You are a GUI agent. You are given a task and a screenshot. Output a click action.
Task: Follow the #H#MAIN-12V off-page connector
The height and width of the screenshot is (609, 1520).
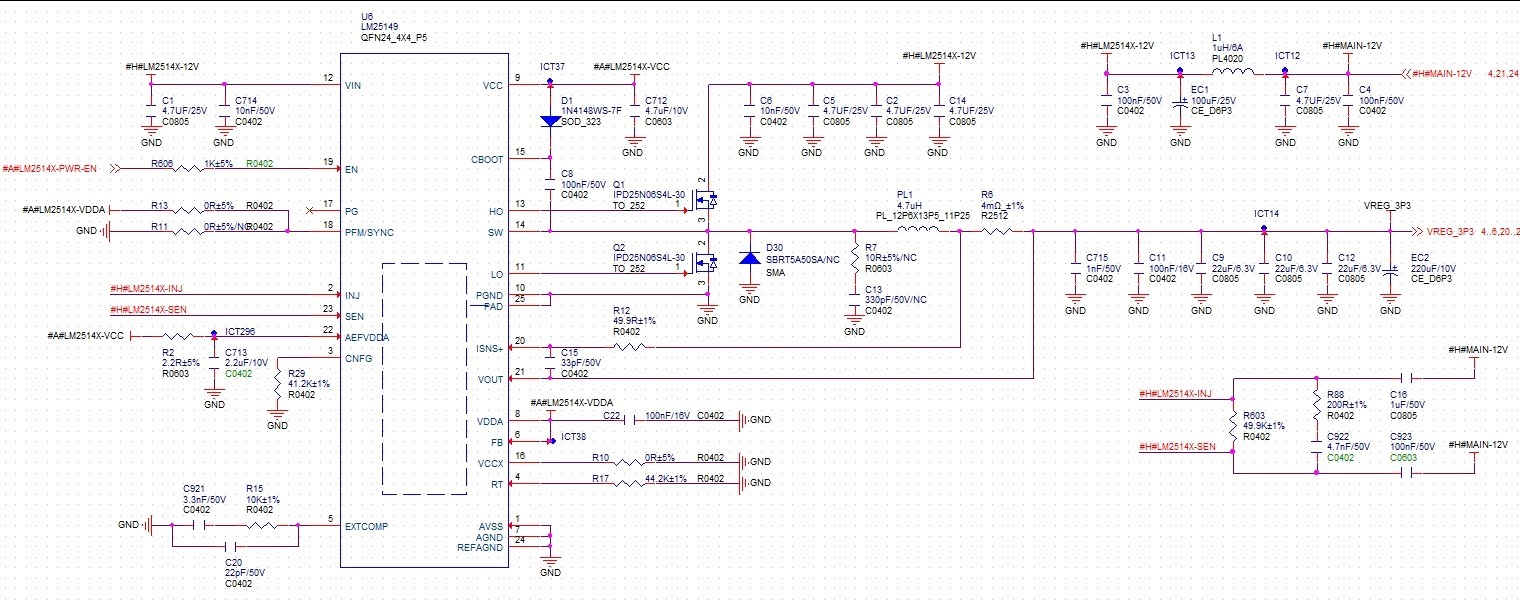[1438, 73]
